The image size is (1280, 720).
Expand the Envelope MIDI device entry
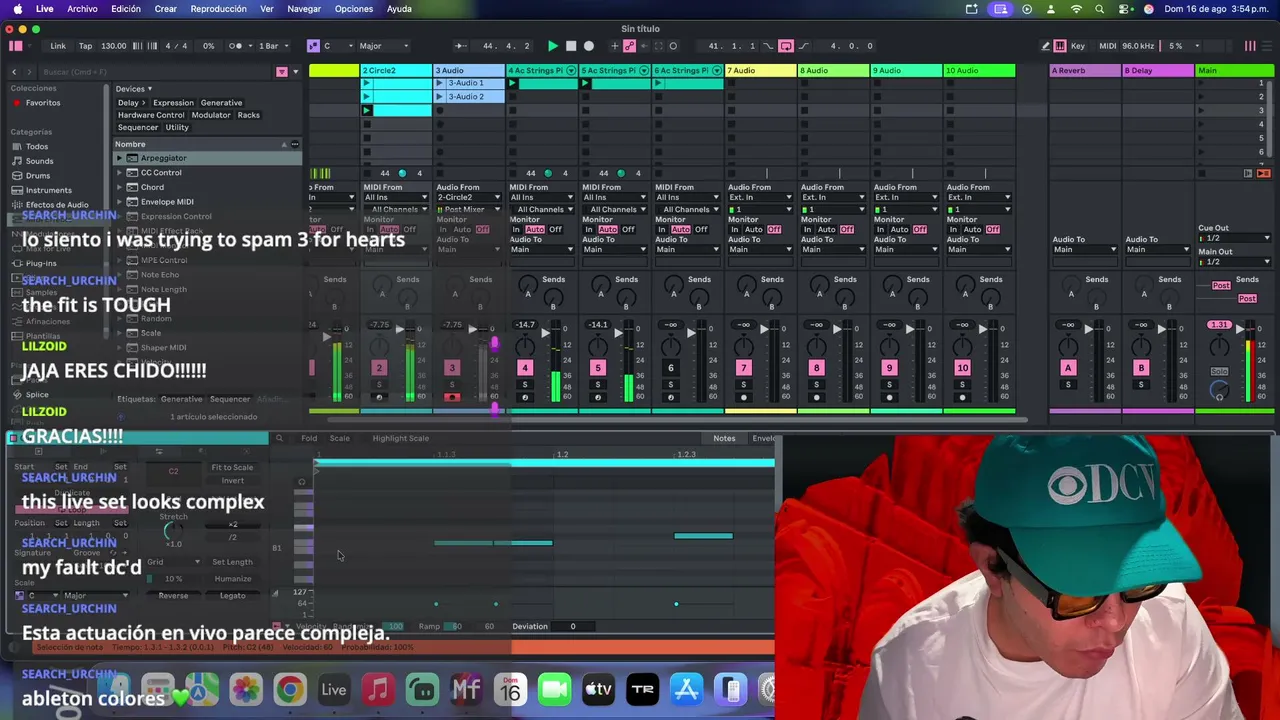pos(119,202)
